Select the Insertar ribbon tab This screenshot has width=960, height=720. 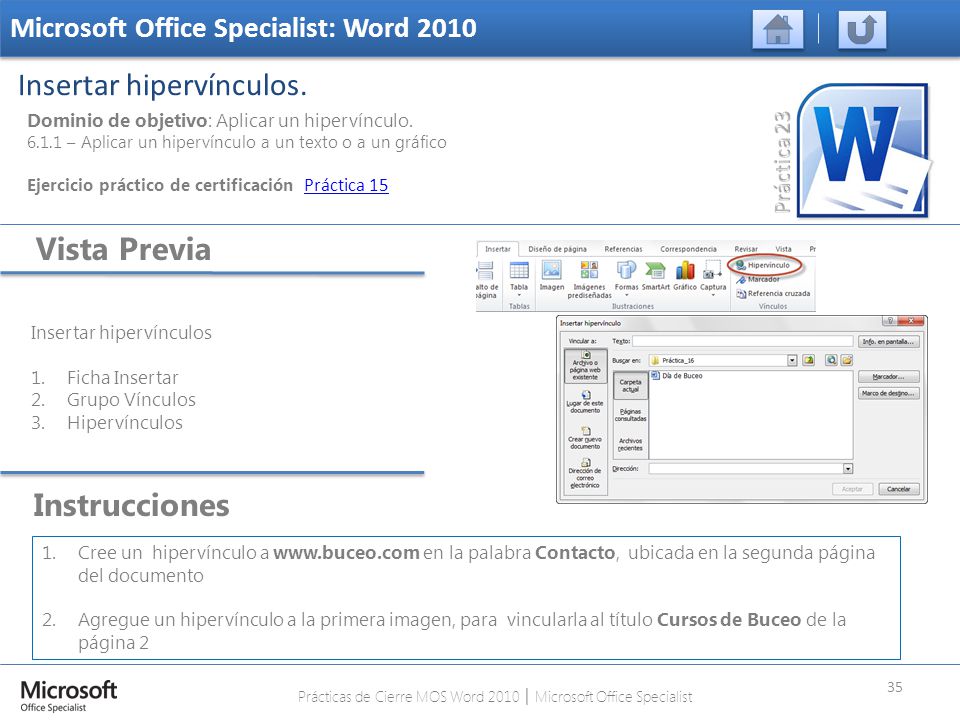(497, 249)
